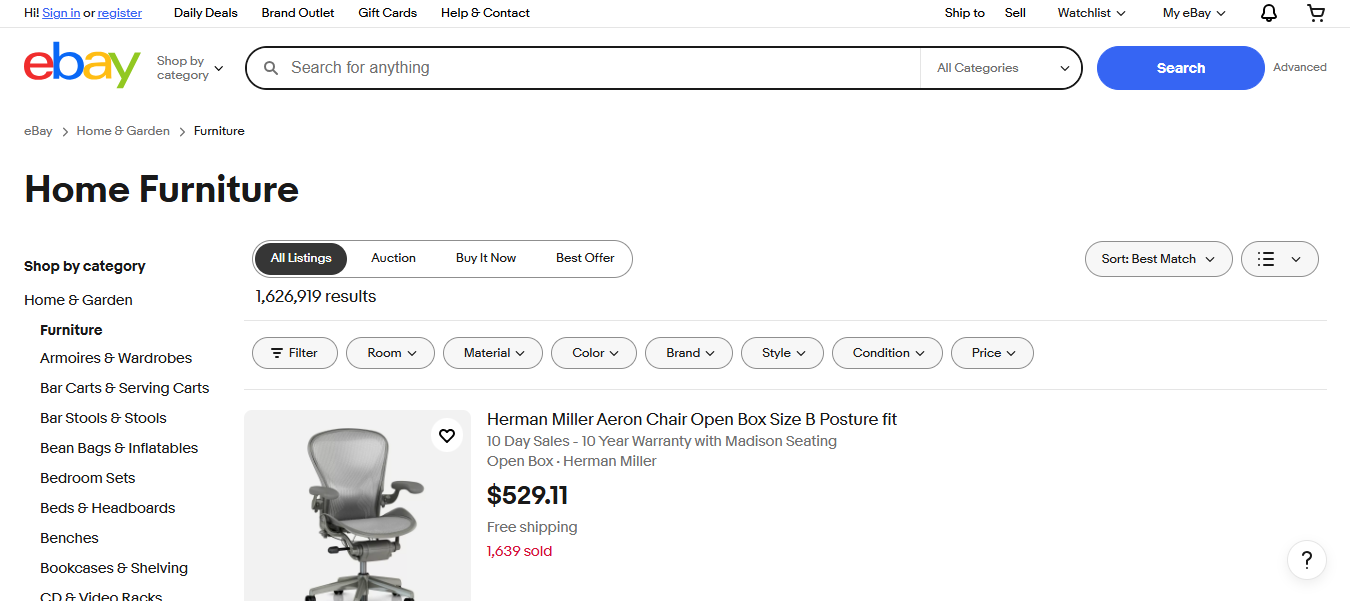Click the register link

click(x=119, y=13)
